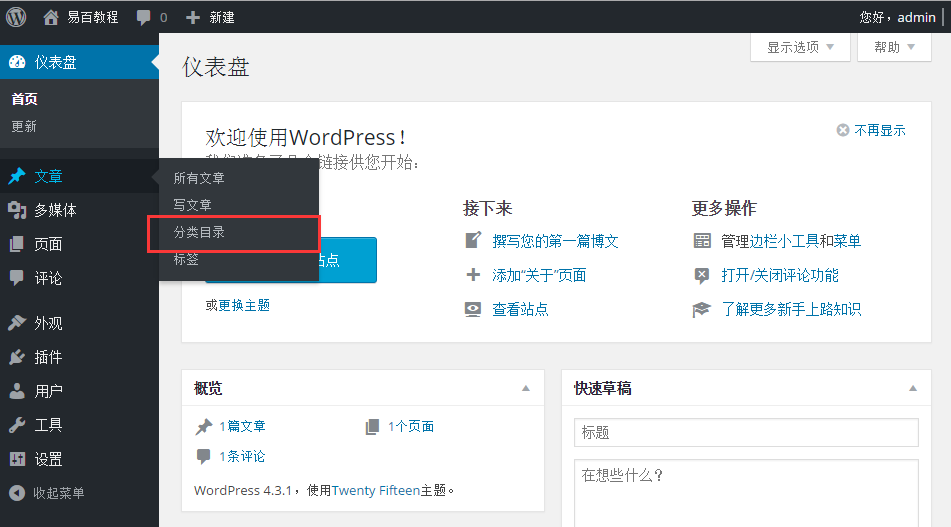Click the home icon beside 易百教程

click(x=51, y=17)
